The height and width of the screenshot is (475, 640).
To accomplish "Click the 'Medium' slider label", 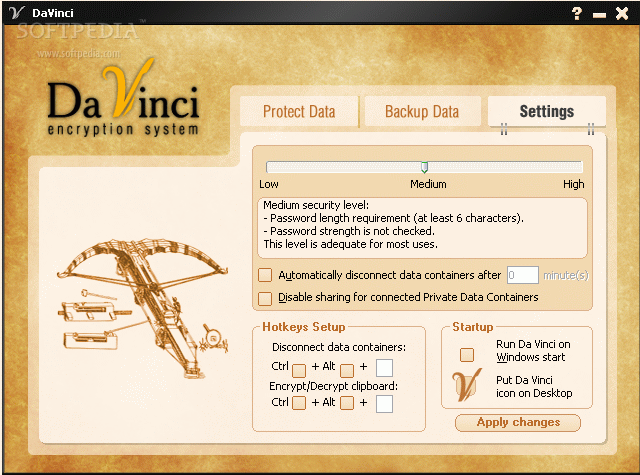I will [x=428, y=184].
